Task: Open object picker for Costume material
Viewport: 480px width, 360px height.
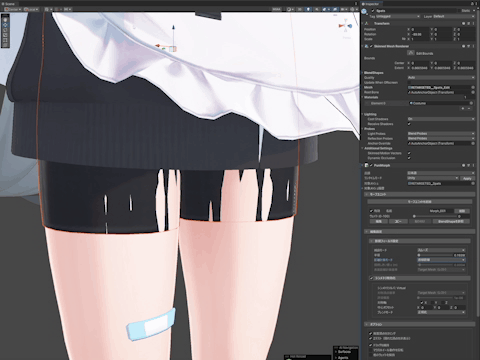Action: (471, 103)
